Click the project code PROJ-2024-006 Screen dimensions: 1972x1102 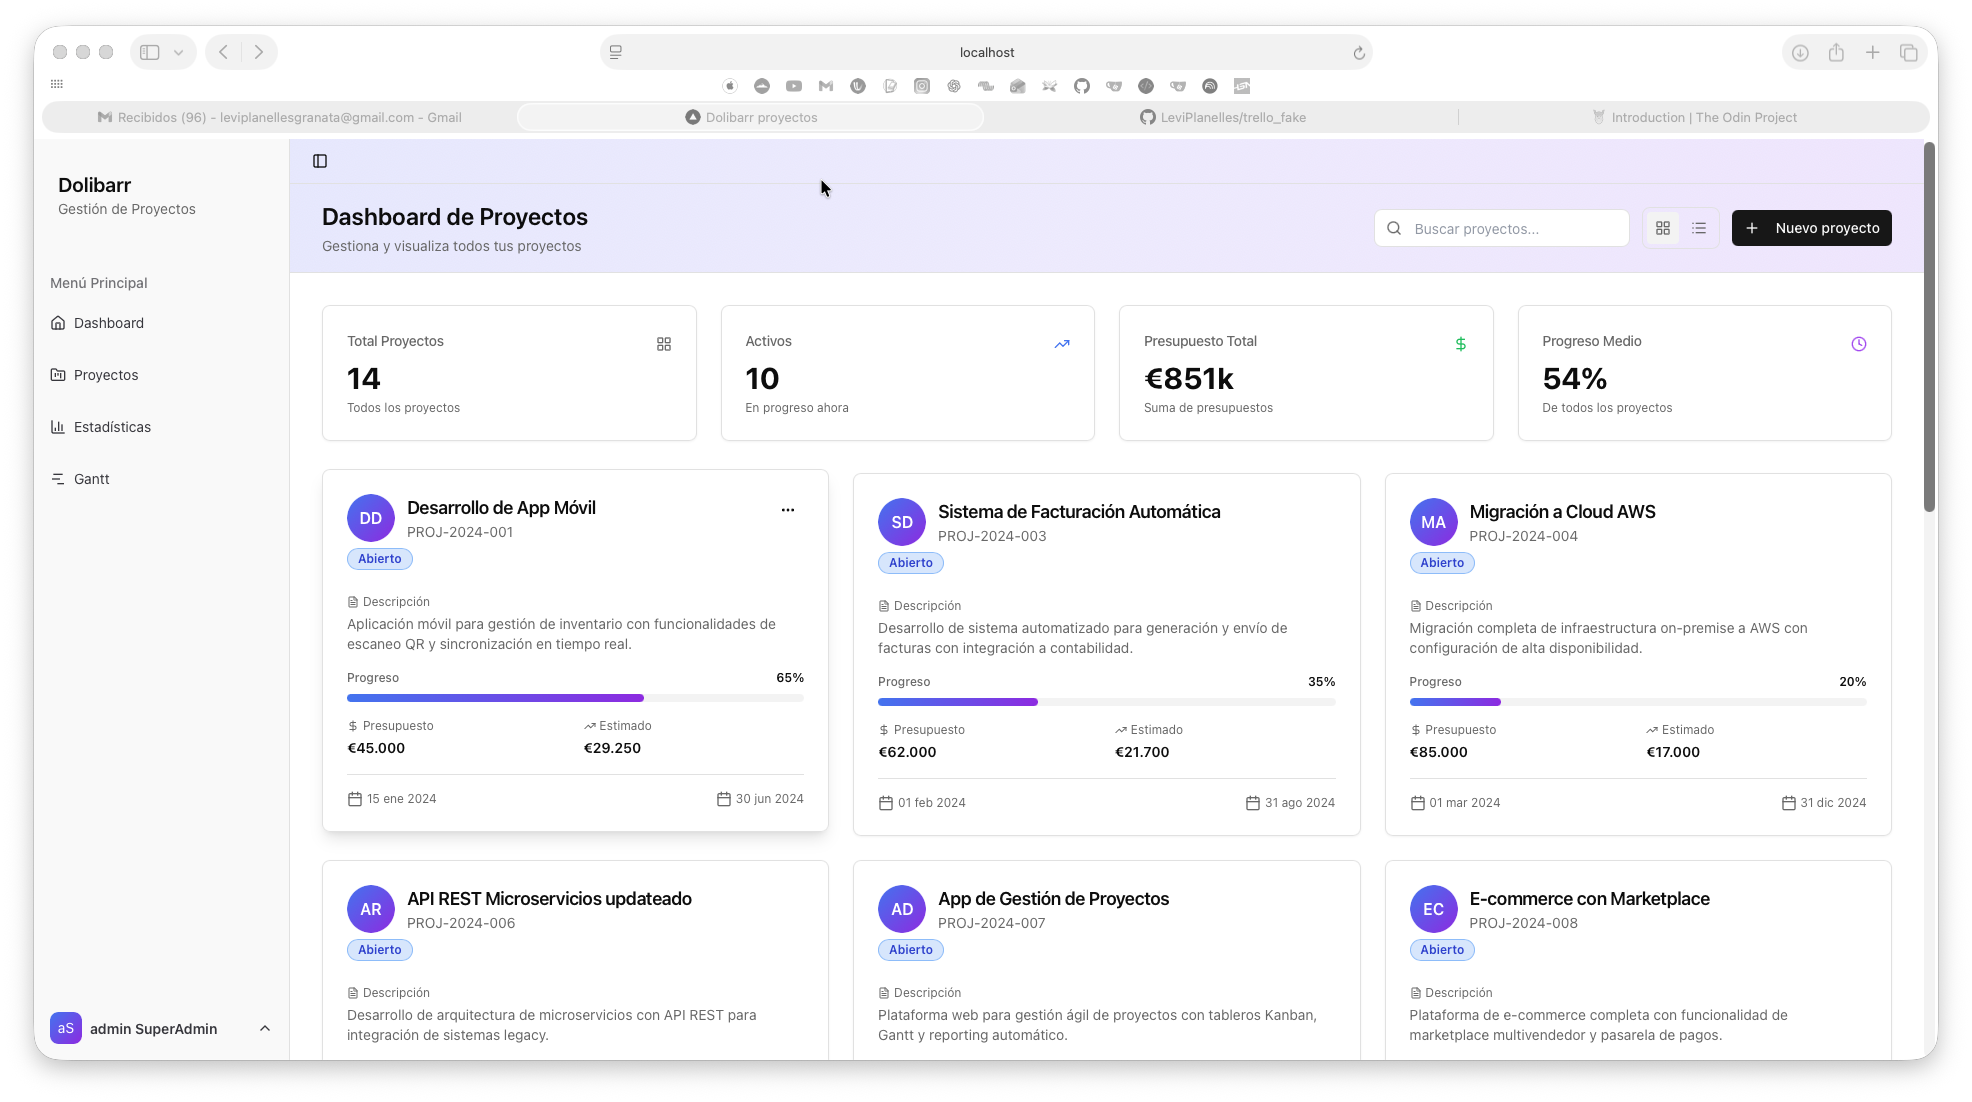(x=461, y=923)
